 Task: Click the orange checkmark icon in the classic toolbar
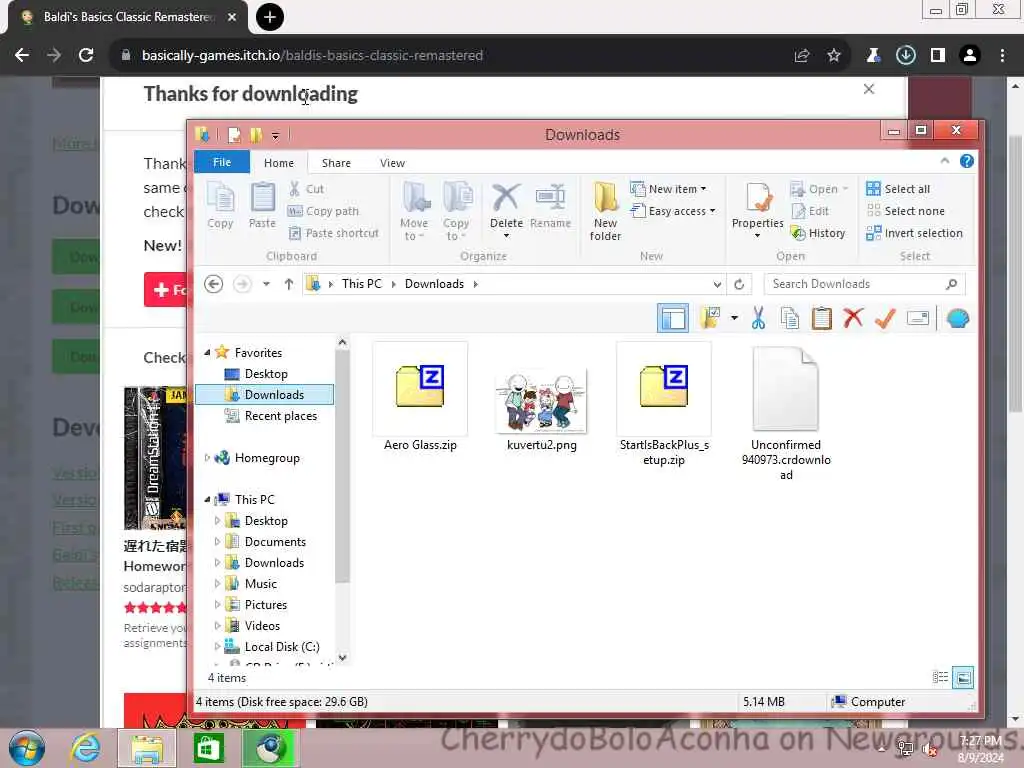(x=885, y=319)
